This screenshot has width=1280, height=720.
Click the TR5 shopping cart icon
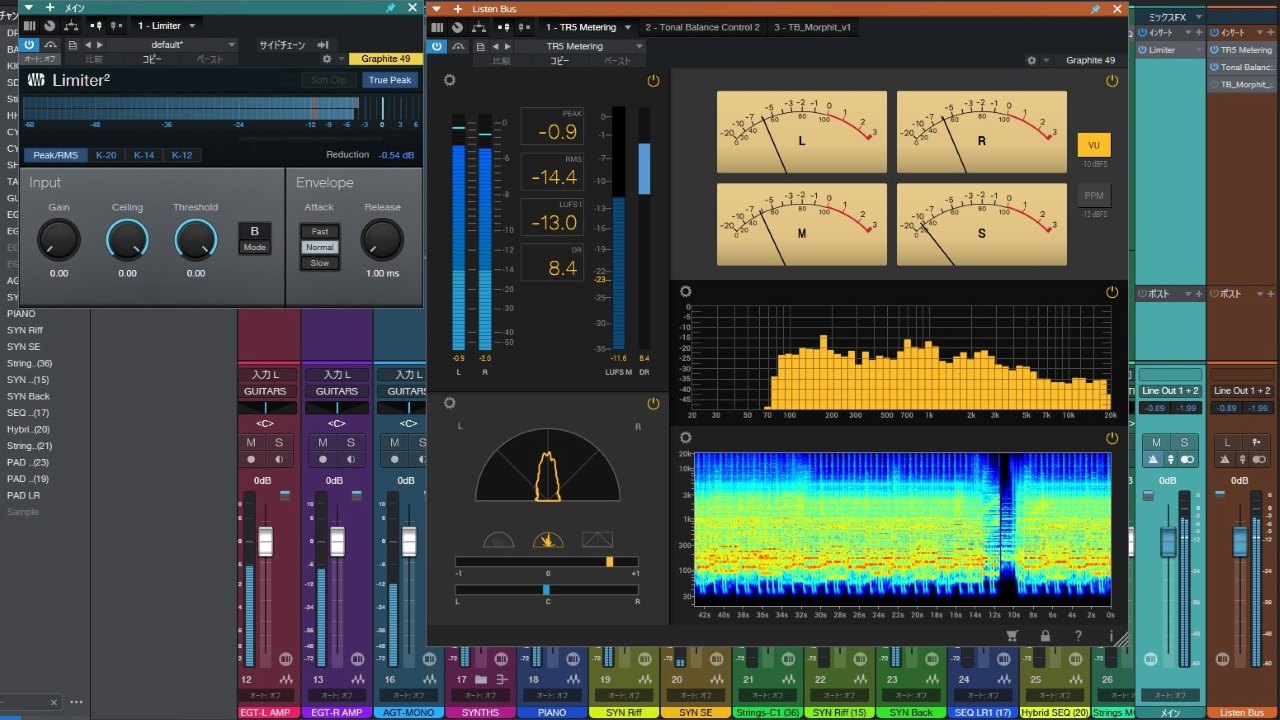pos(1011,635)
